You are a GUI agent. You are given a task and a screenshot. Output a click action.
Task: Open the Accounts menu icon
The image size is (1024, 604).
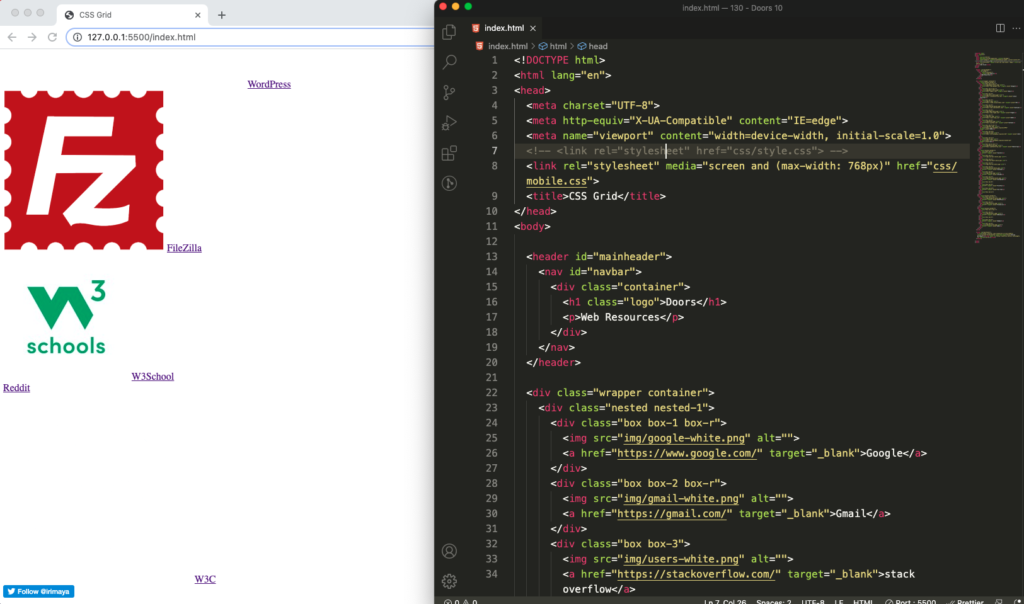[449, 551]
